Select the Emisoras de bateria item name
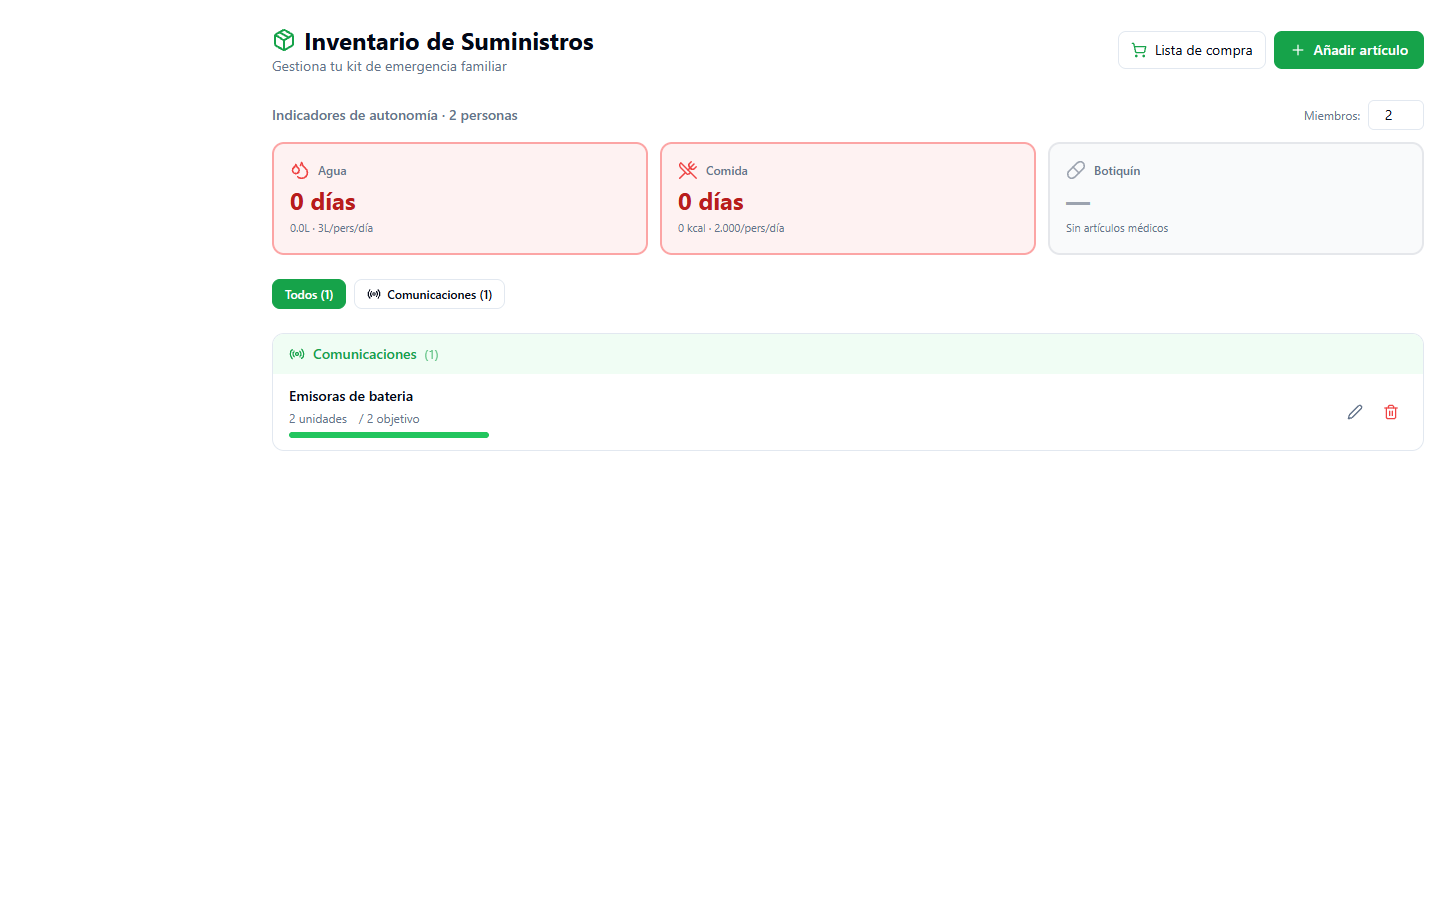 click(350, 396)
